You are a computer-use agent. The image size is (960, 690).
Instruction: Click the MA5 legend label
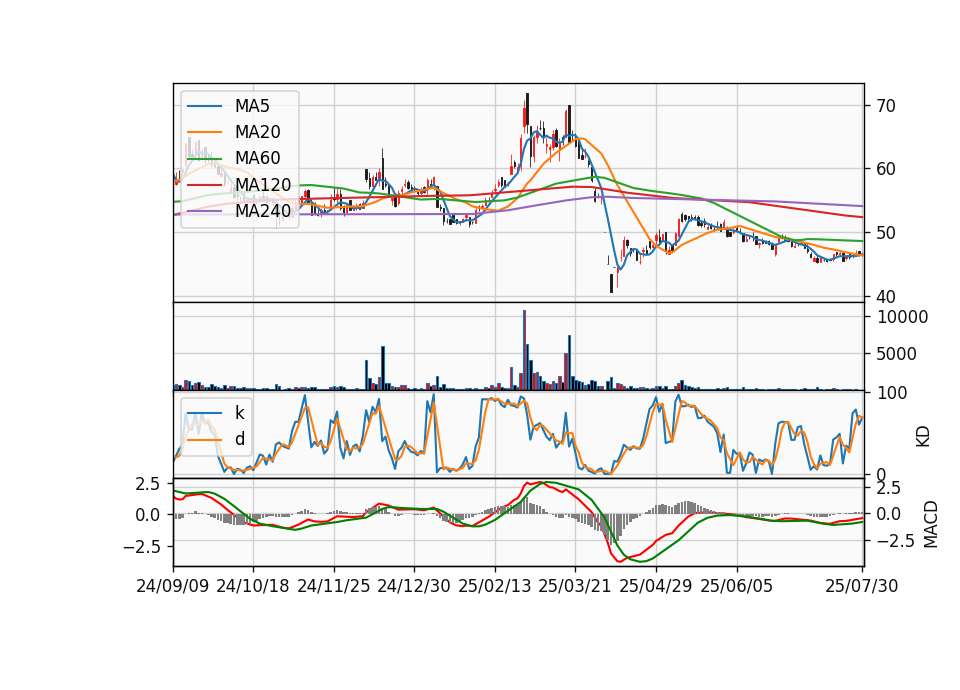252,106
